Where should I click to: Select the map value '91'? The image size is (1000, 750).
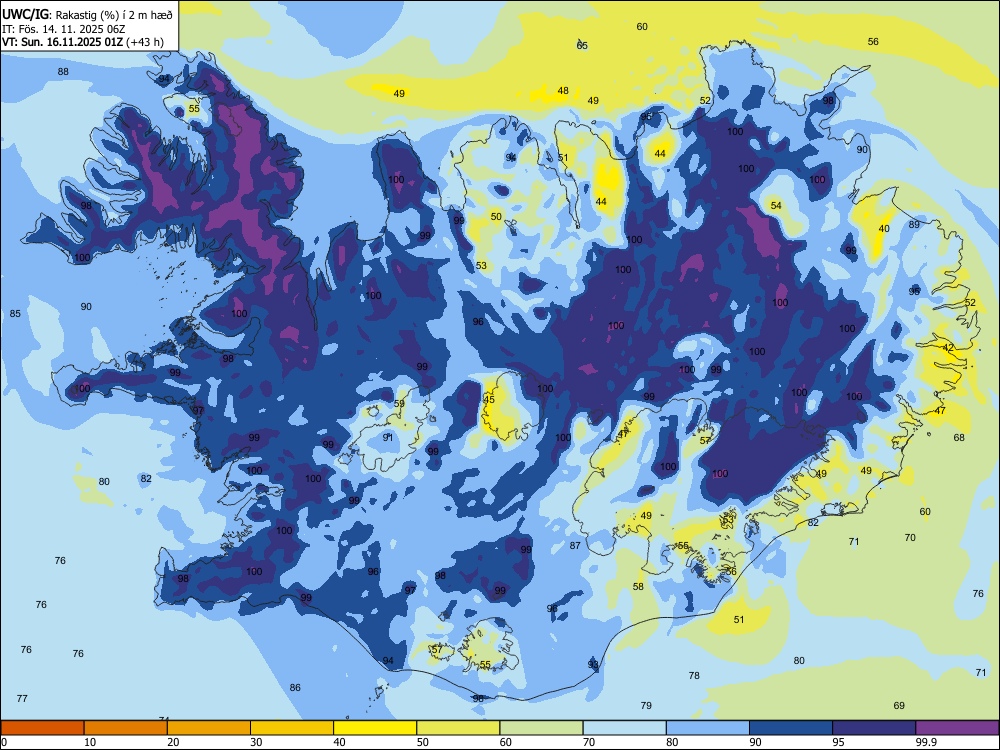(x=388, y=438)
